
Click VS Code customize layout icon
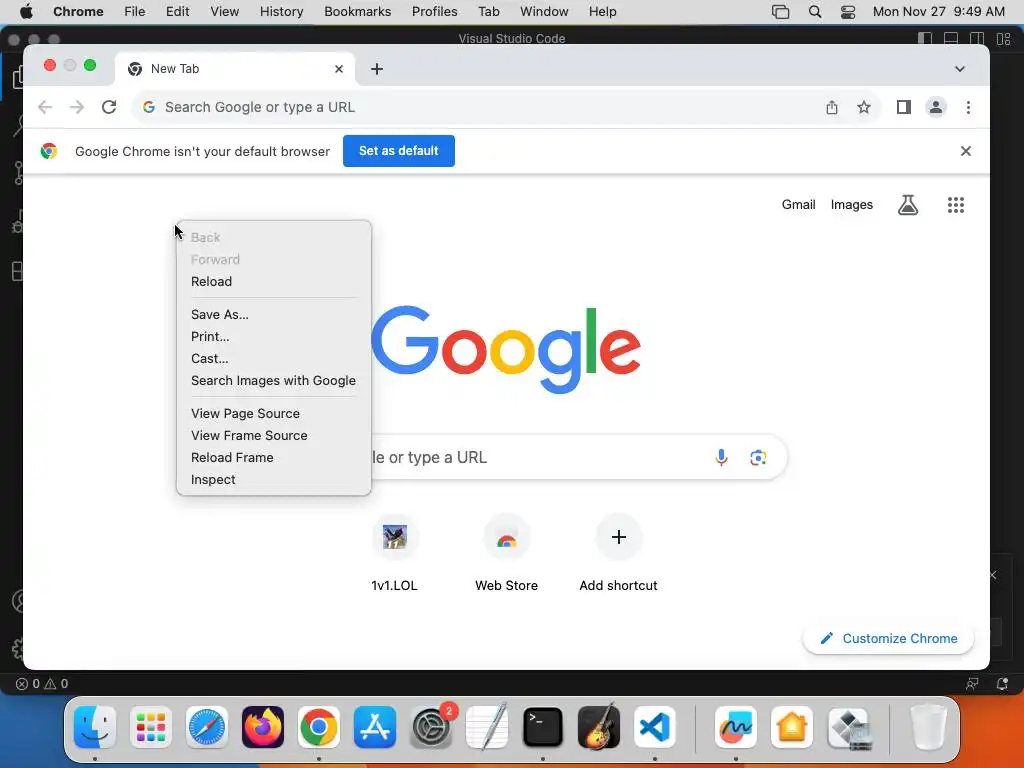point(1004,39)
